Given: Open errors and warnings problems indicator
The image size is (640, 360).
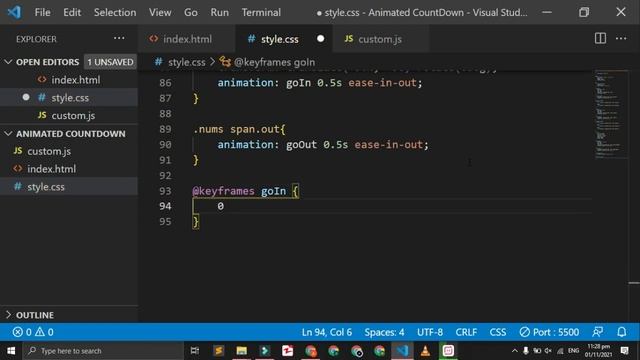Looking at the screenshot, I should [x=33, y=332].
